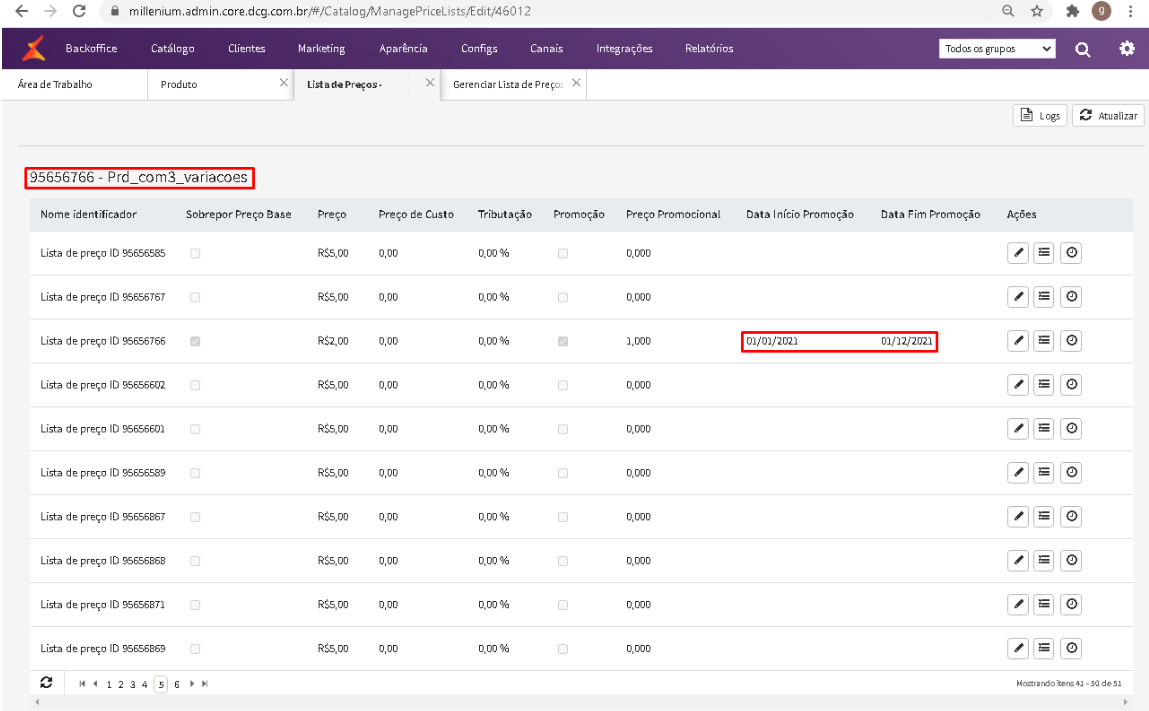Click the clock icon for list 95656602
Viewport: 1149px width, 711px height.
tap(1071, 385)
